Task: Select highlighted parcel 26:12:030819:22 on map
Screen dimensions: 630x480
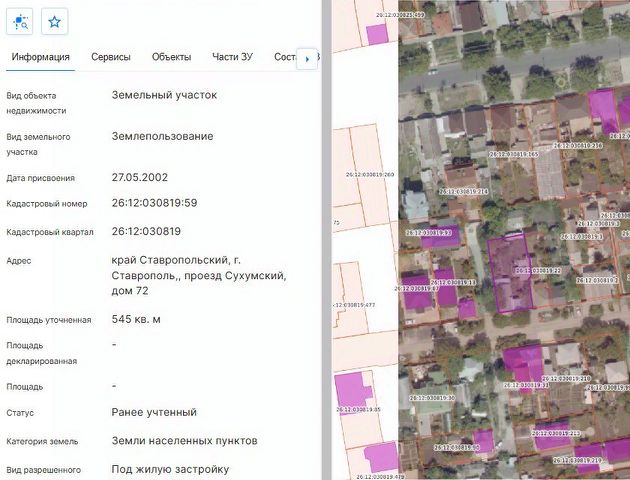Action: (510, 273)
